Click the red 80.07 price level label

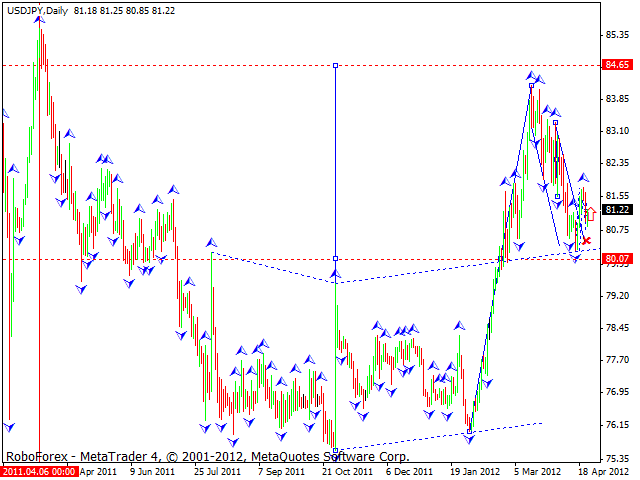[618, 258]
